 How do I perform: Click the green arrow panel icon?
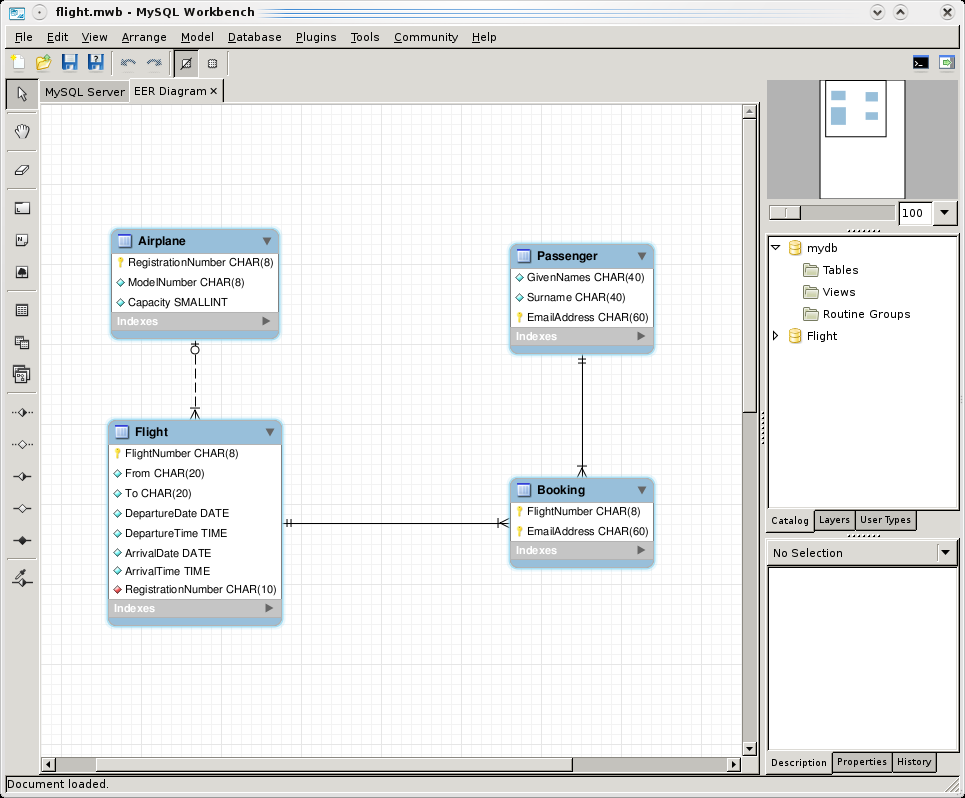click(947, 63)
